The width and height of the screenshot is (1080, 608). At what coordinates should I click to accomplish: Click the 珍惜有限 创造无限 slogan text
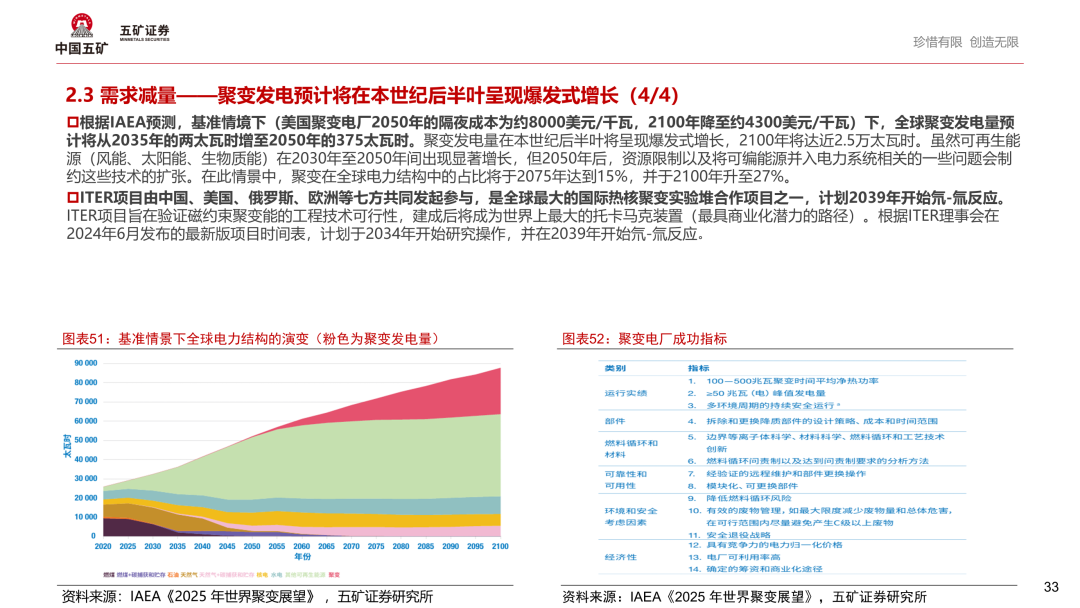(965, 42)
